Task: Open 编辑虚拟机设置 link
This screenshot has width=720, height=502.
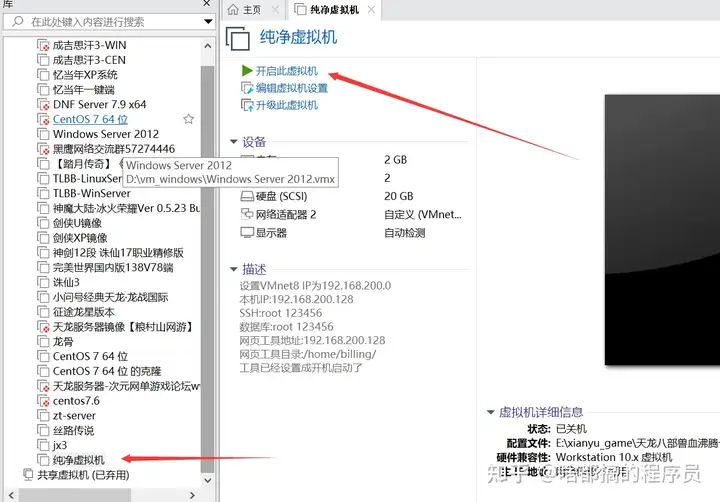Action: tap(292, 88)
